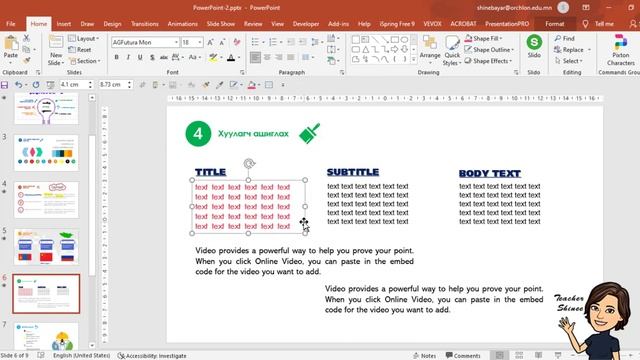The image size is (640, 360).
Task: Click the eyedropper icon in quick access toolbar
Action: tap(220, 85)
